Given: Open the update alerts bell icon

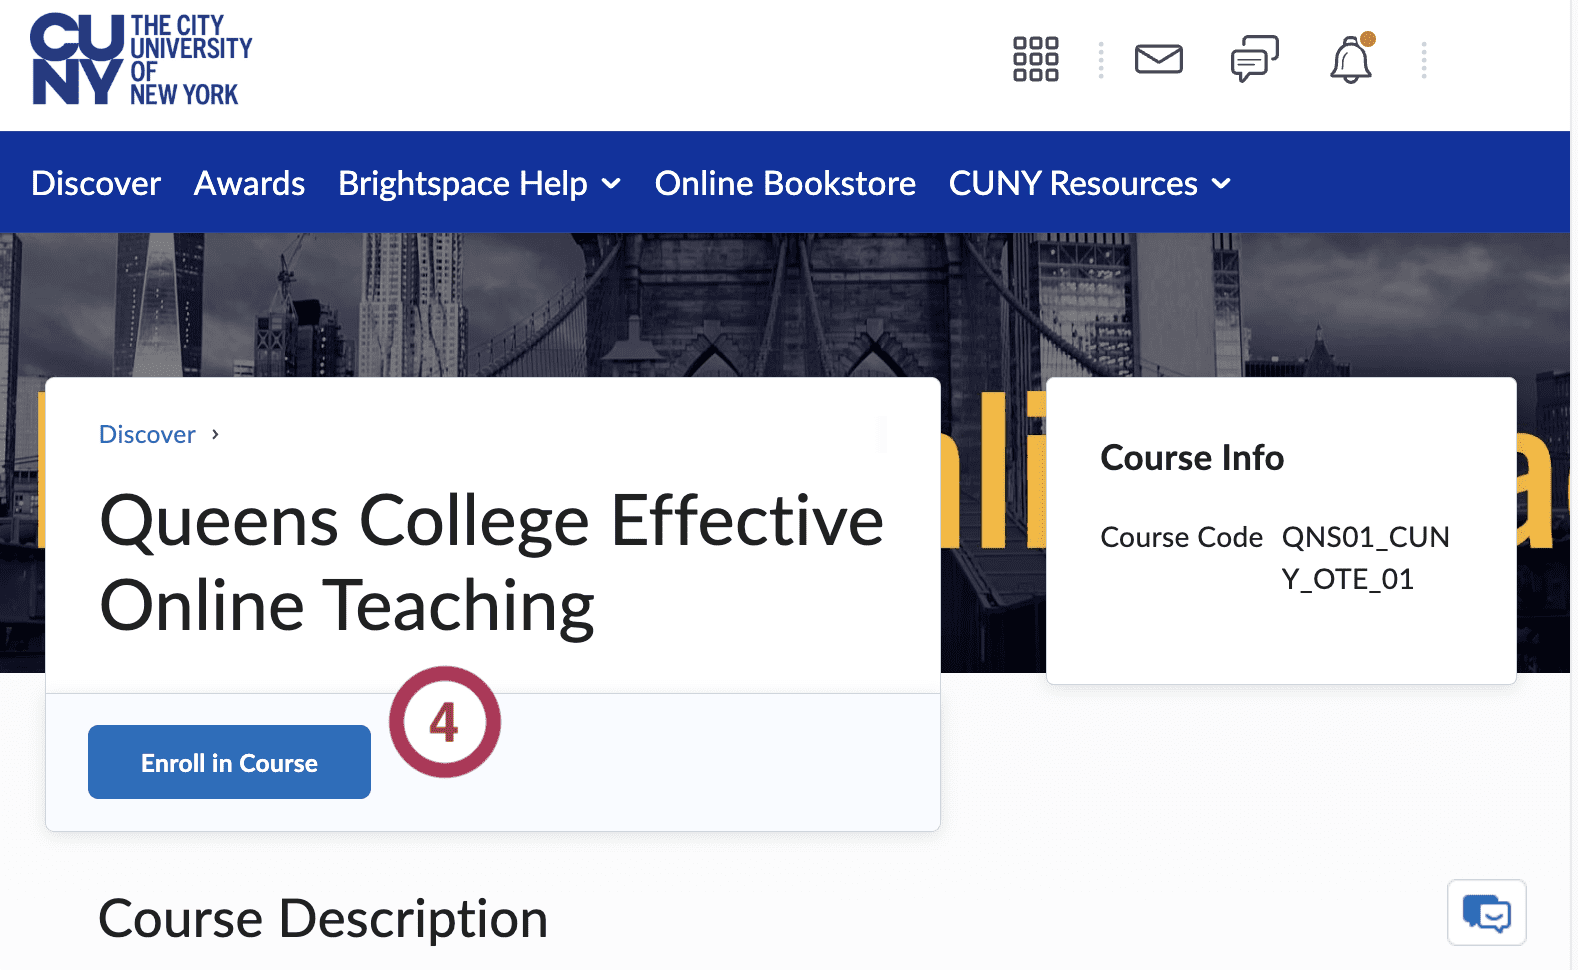Looking at the screenshot, I should [x=1351, y=59].
